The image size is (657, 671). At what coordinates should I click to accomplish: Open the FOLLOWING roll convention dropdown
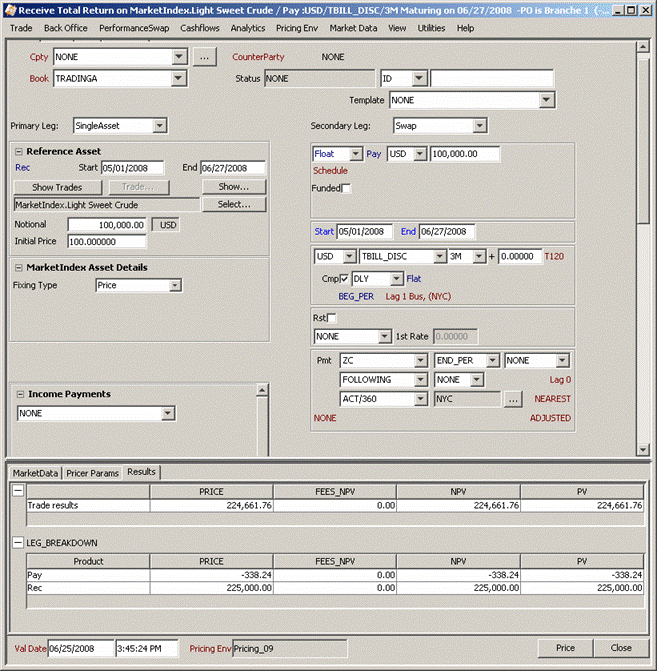coord(421,380)
